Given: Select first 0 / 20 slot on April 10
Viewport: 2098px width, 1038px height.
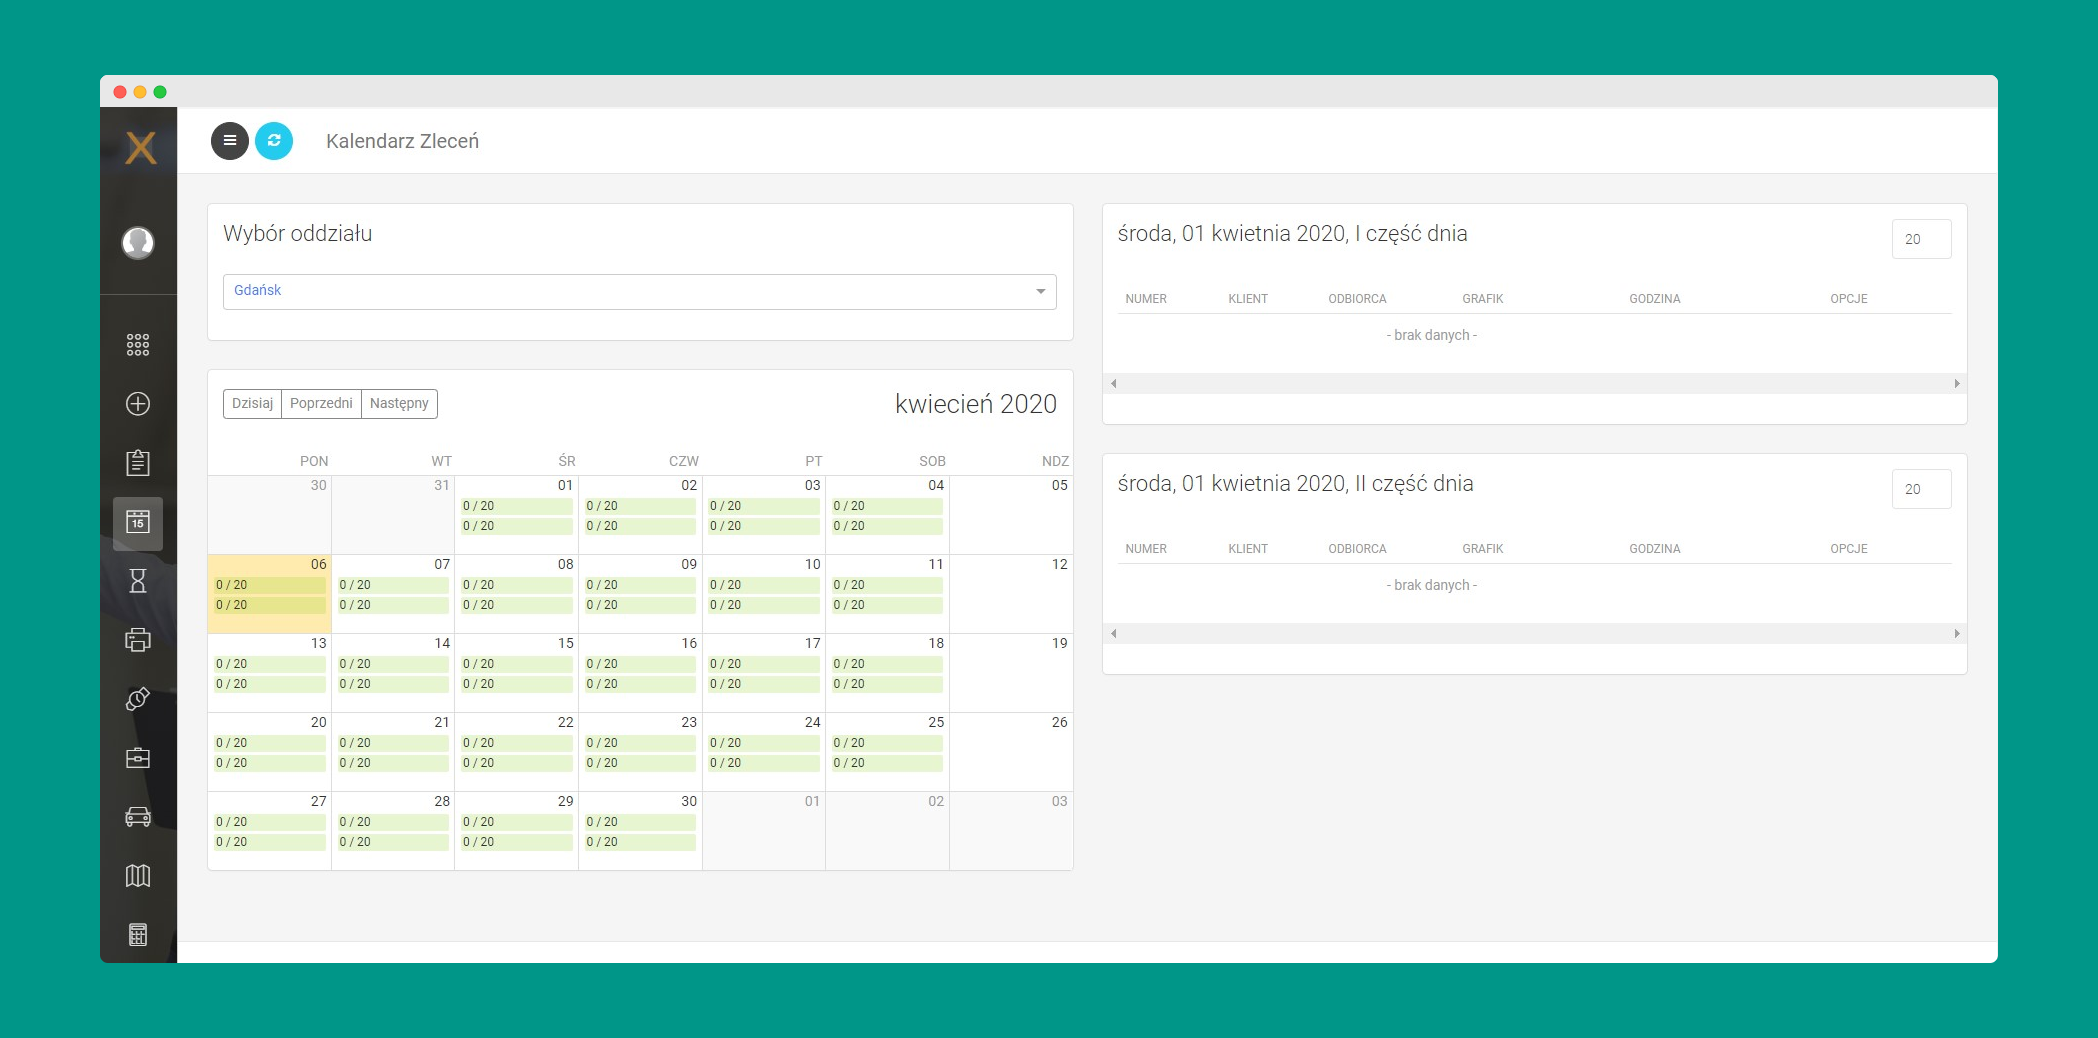Looking at the screenshot, I should tap(763, 585).
